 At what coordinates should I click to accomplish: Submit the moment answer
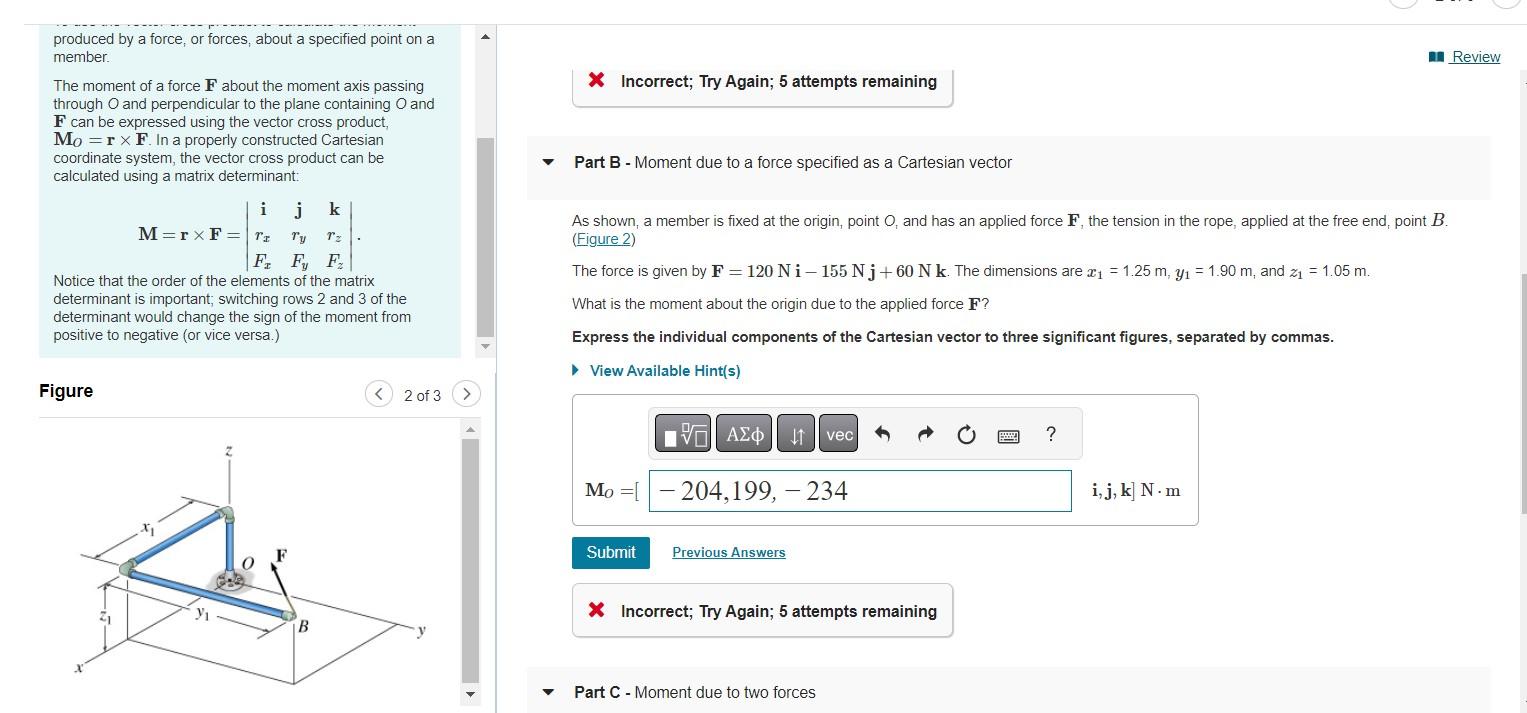coord(610,551)
